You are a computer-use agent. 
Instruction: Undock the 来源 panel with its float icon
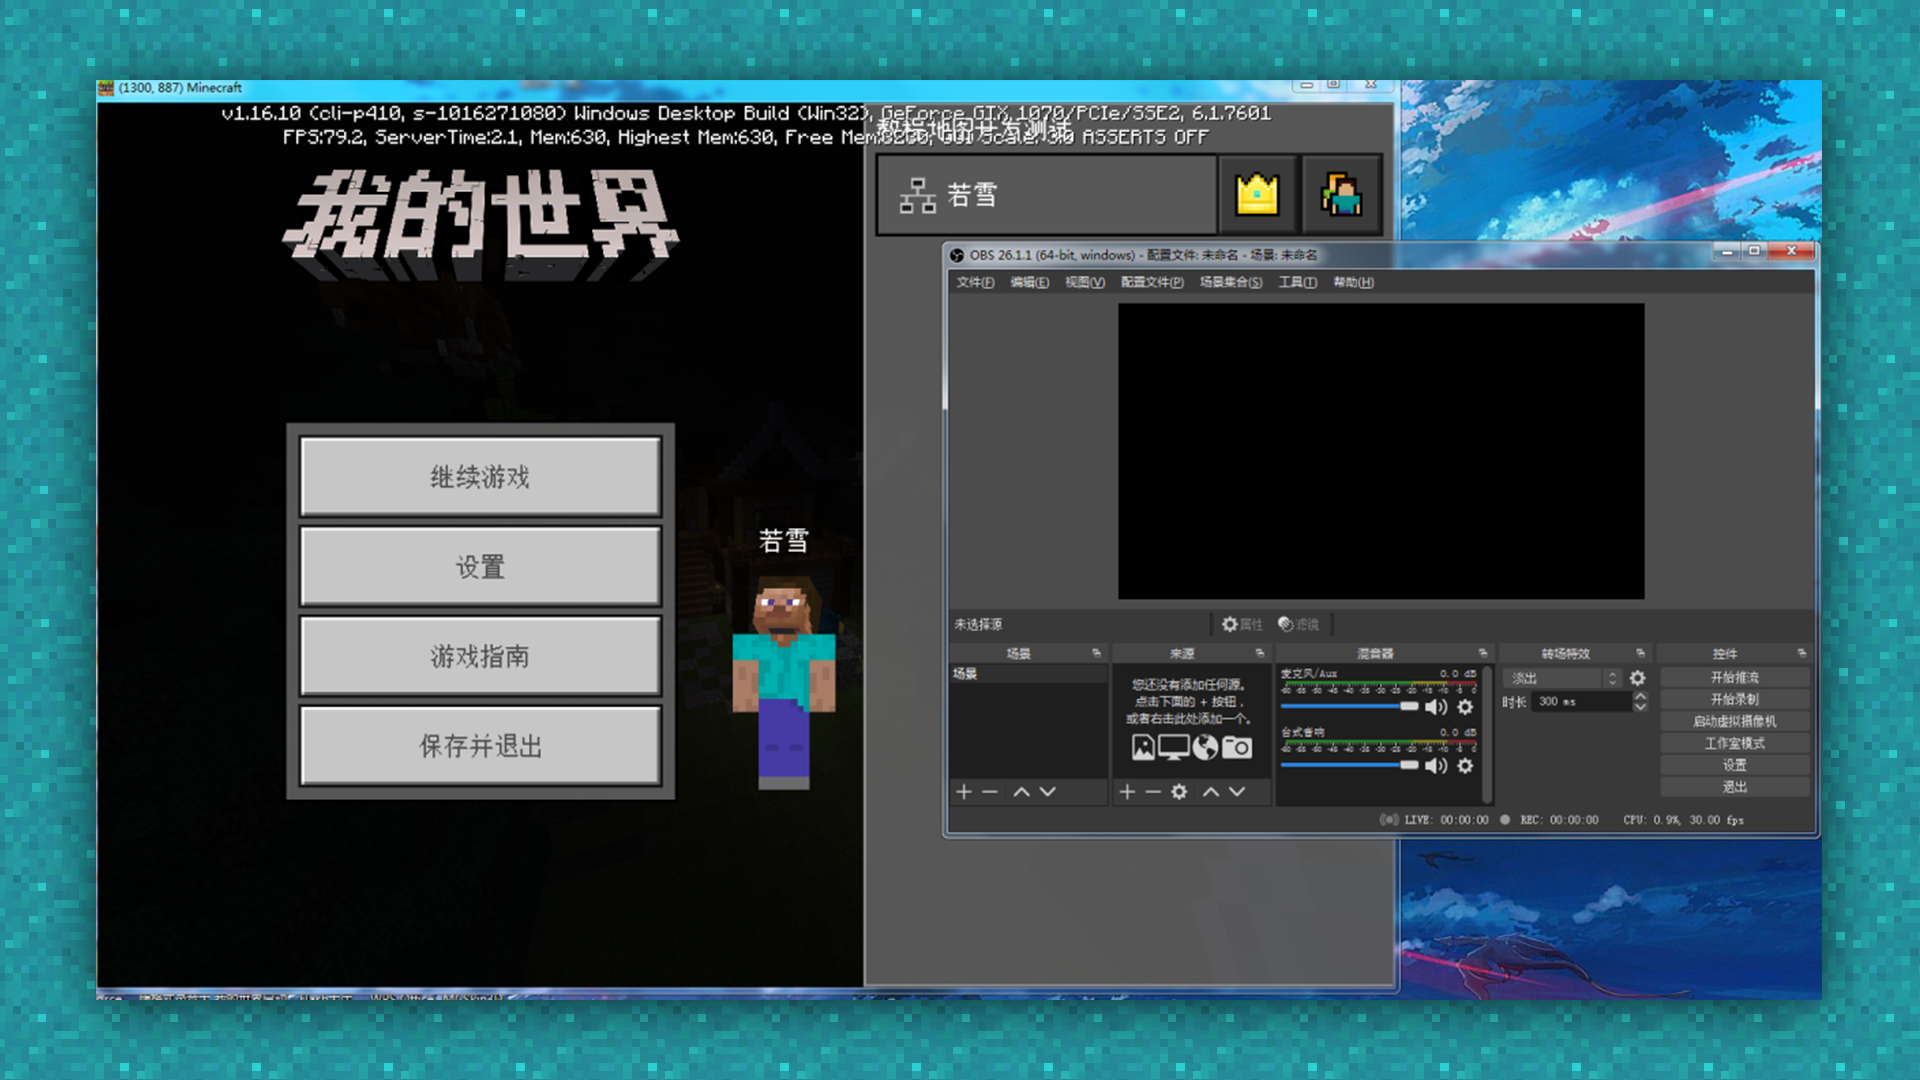(1260, 653)
